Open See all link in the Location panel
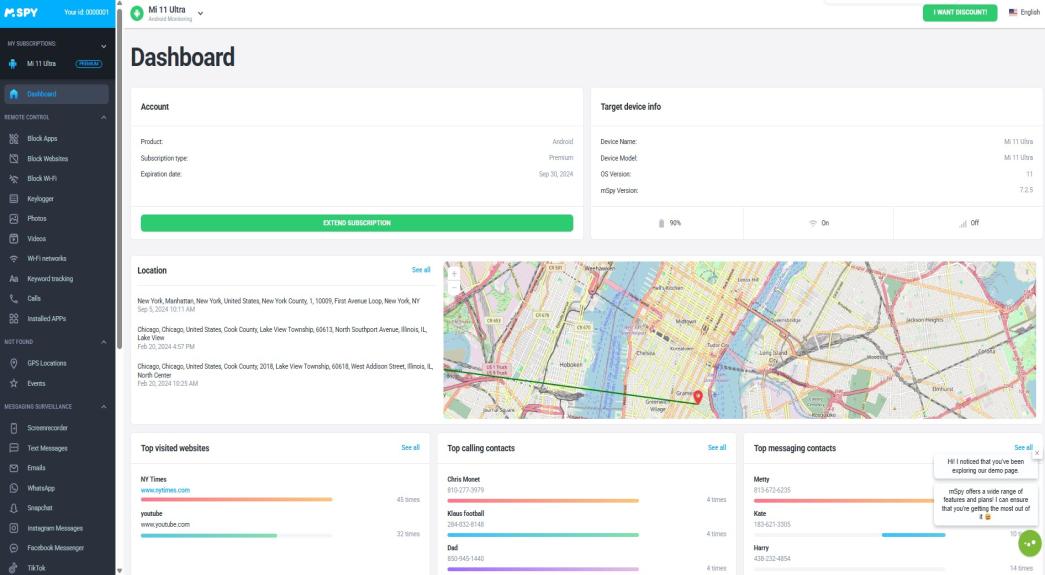Screen dimensions: 1045x575 point(421,270)
